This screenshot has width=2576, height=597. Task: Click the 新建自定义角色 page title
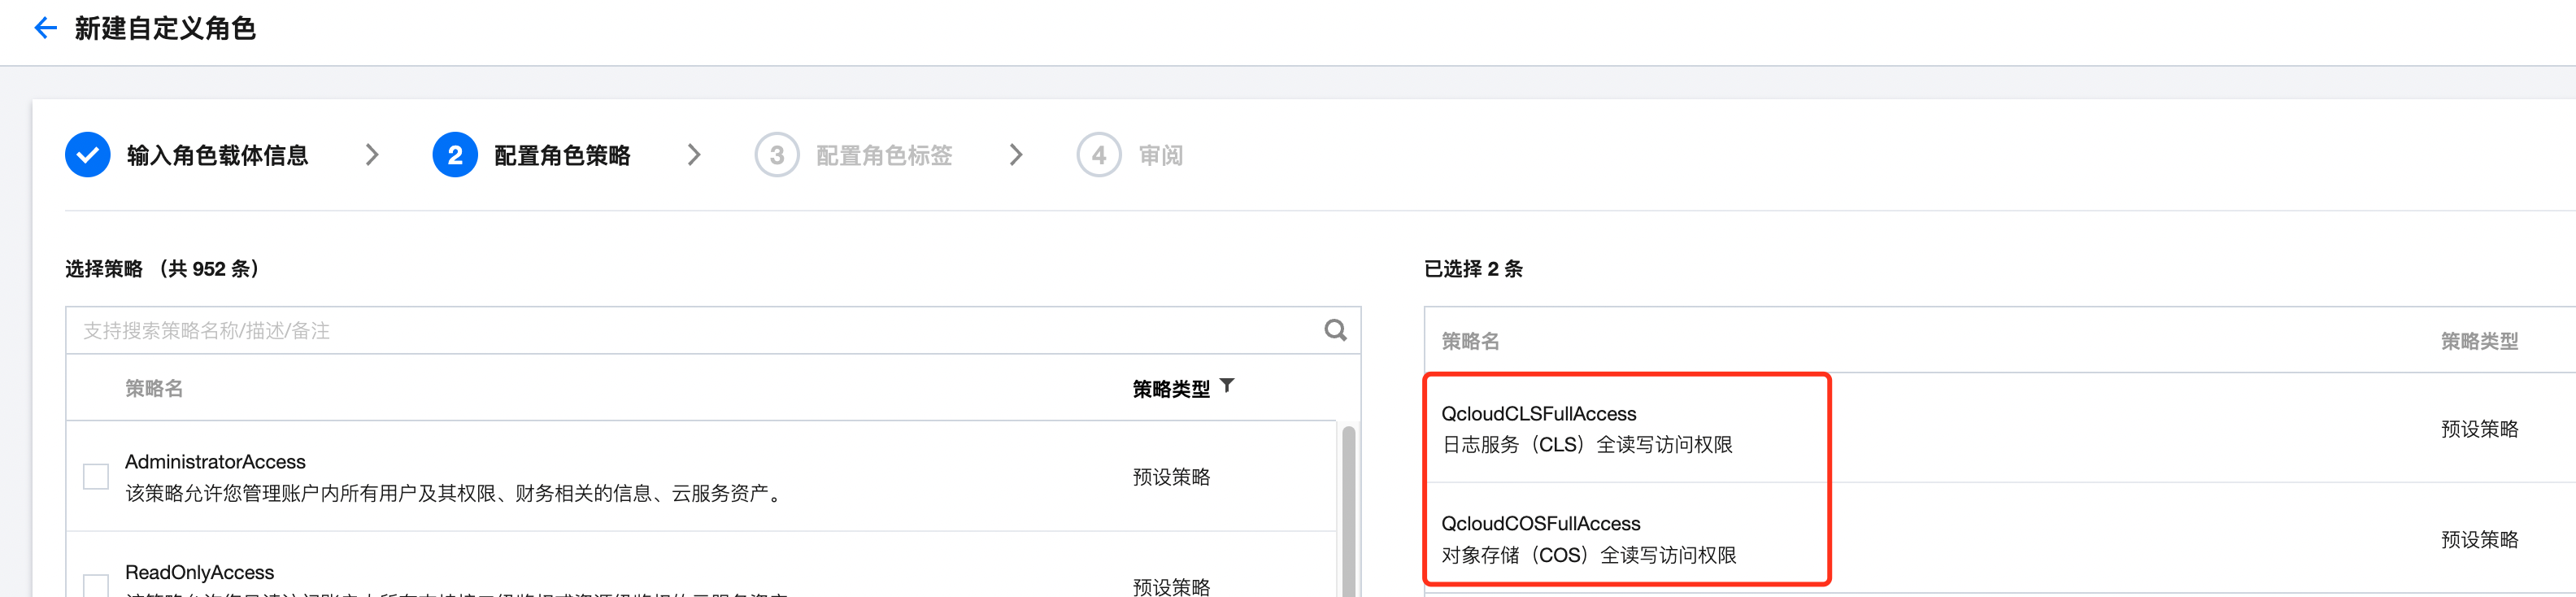165,28
